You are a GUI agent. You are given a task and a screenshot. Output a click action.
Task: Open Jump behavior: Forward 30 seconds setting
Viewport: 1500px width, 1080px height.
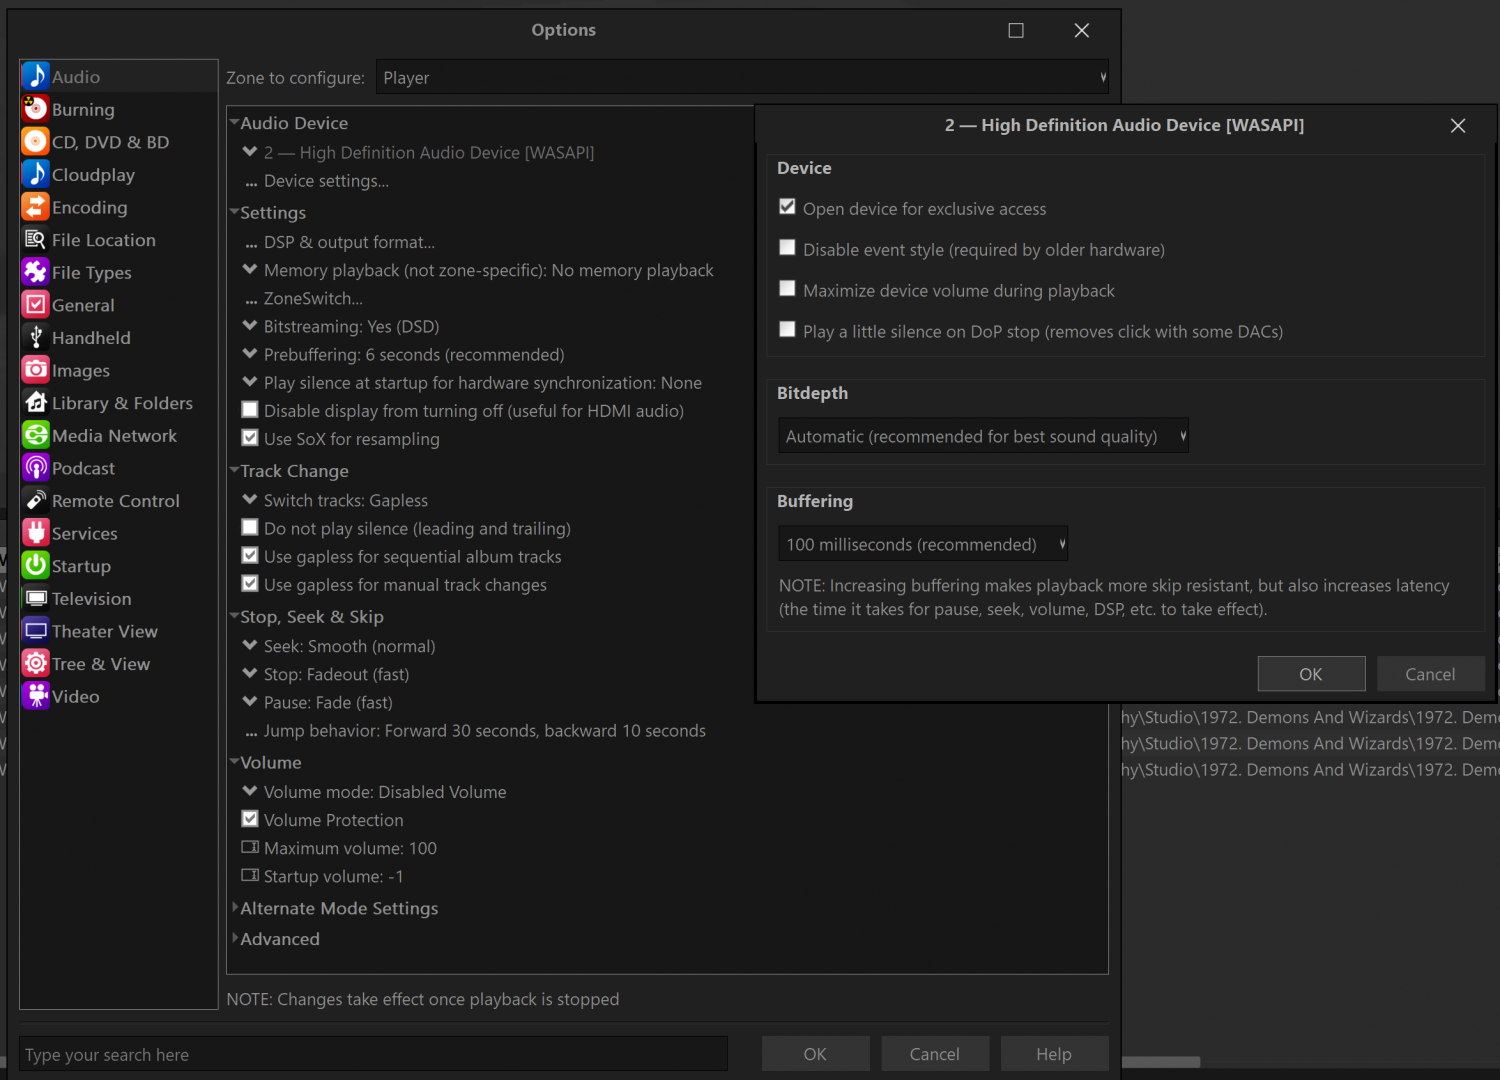tap(484, 731)
